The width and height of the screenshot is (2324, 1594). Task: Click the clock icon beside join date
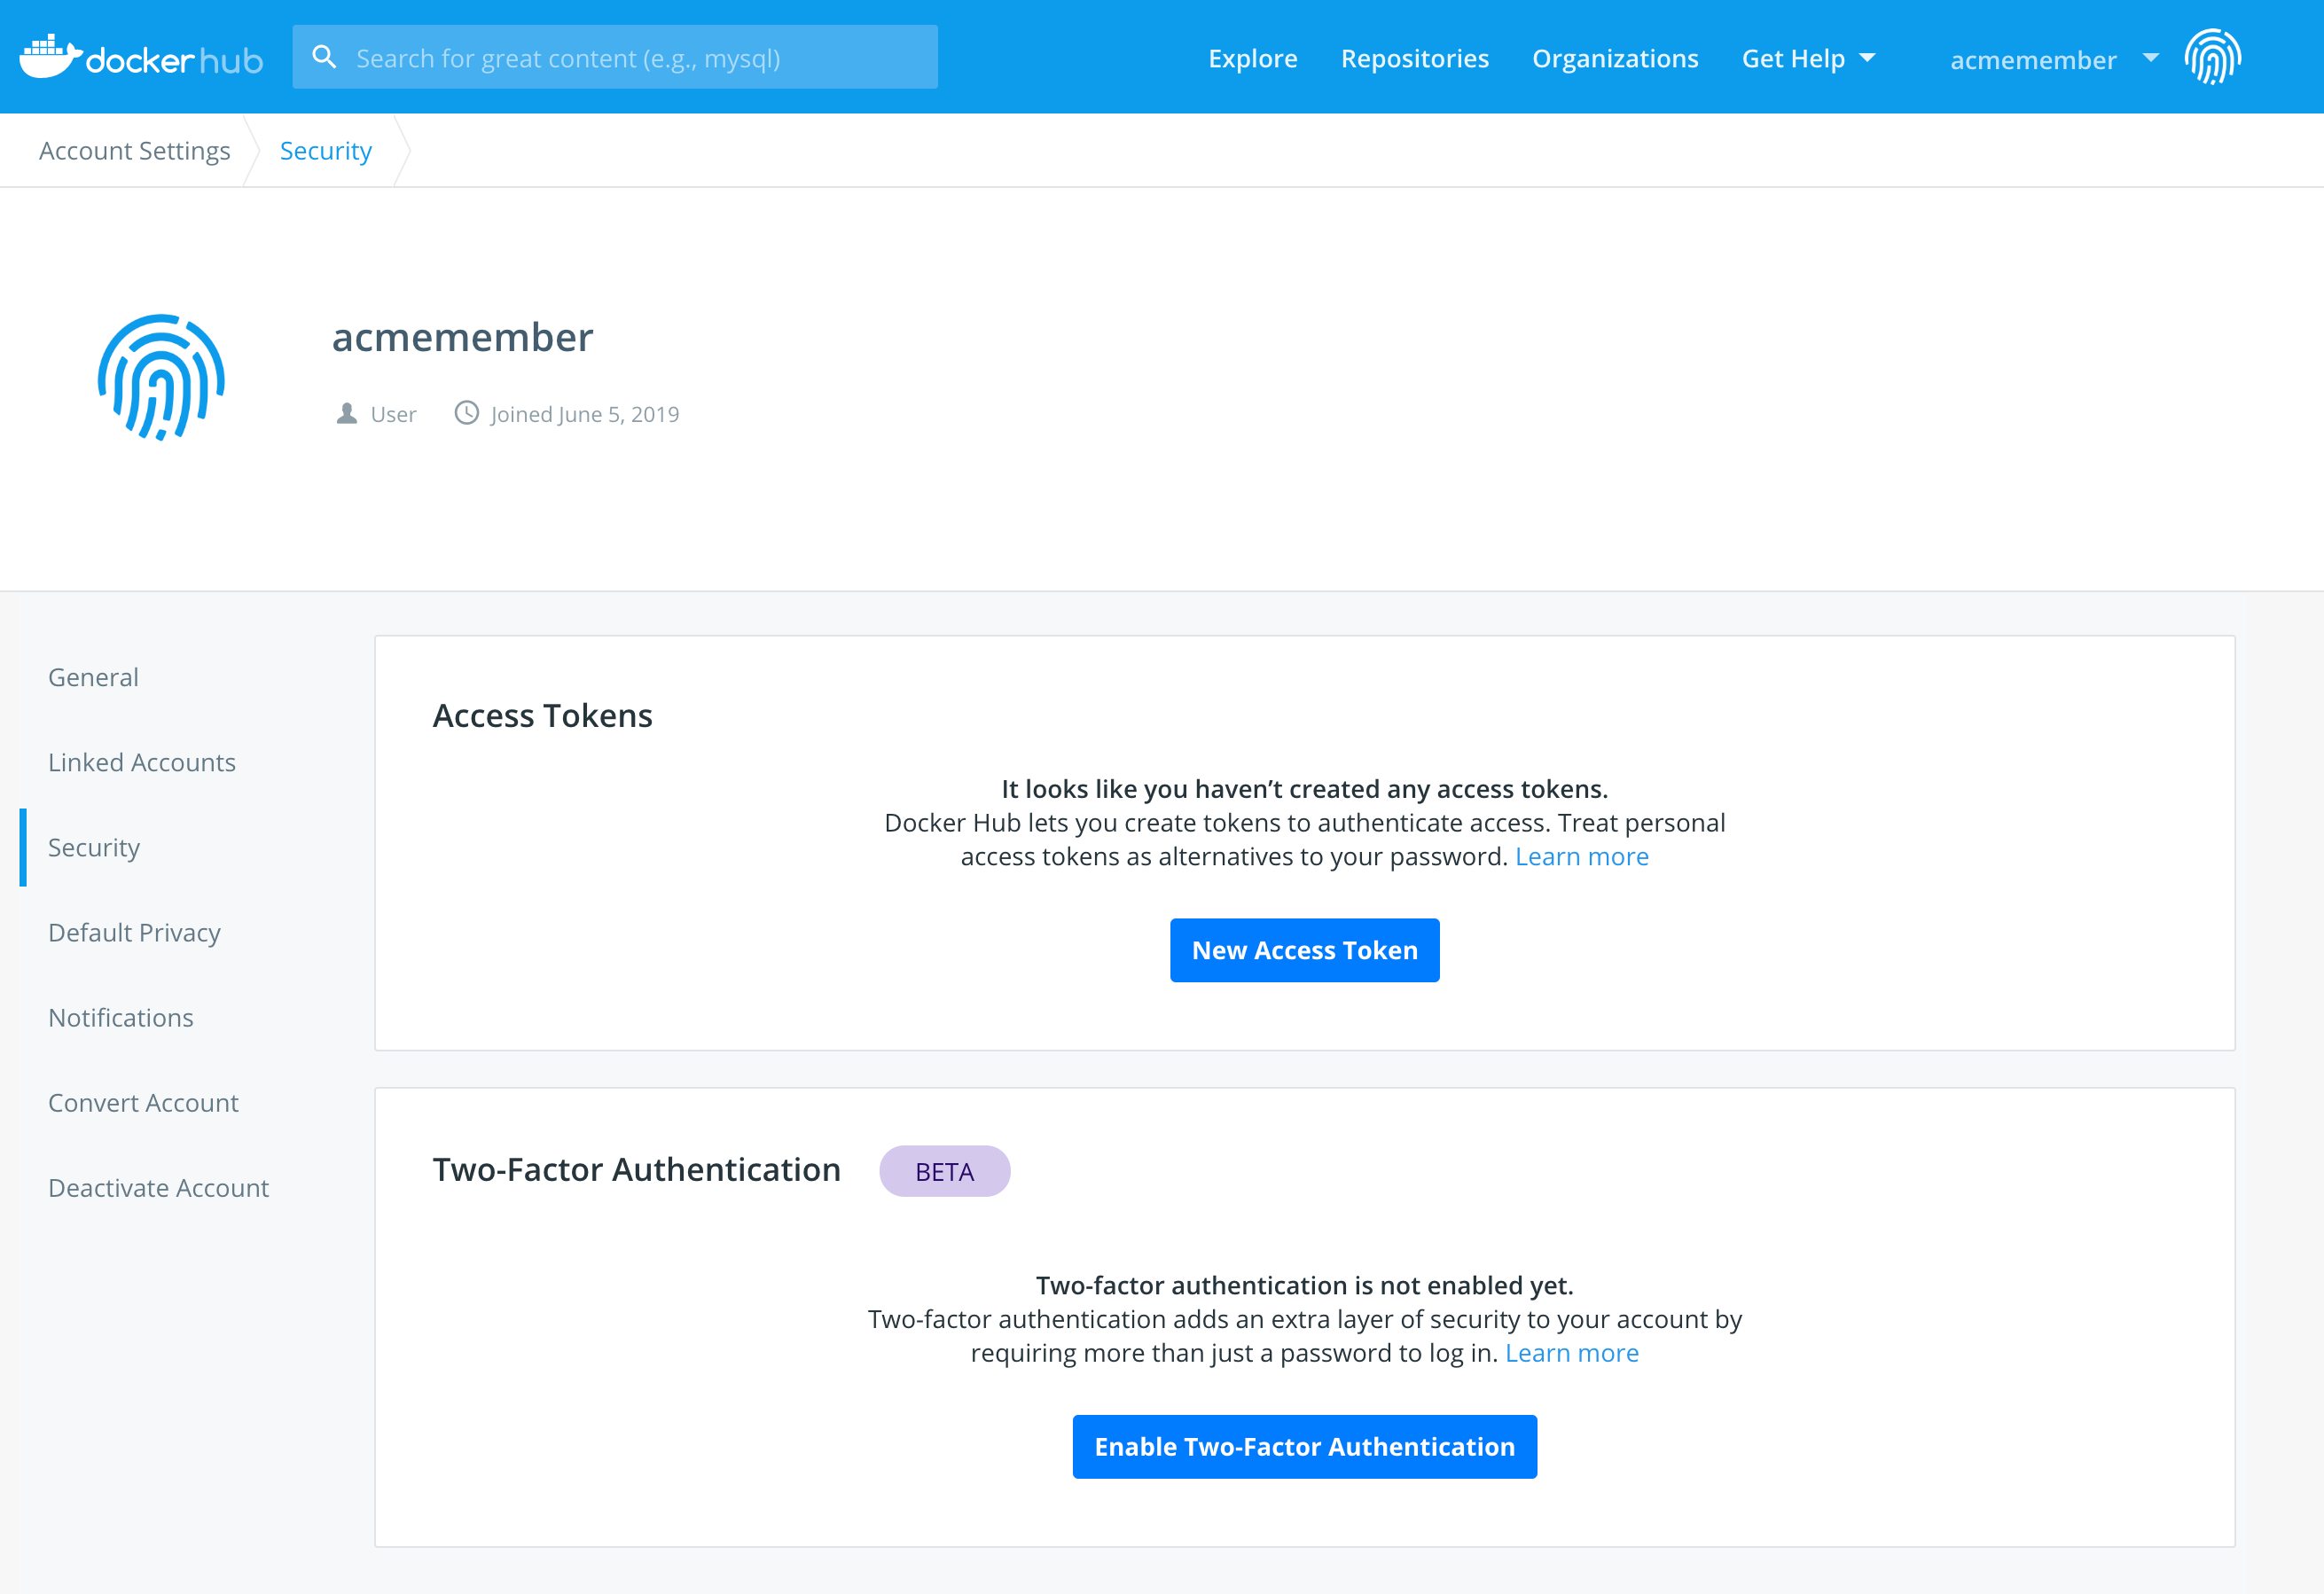(466, 413)
